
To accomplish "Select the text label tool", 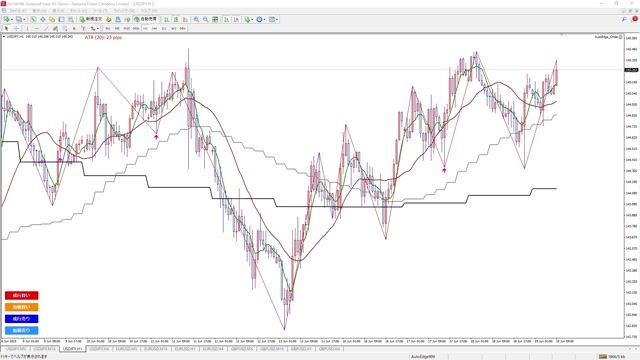I will pos(83,28).
